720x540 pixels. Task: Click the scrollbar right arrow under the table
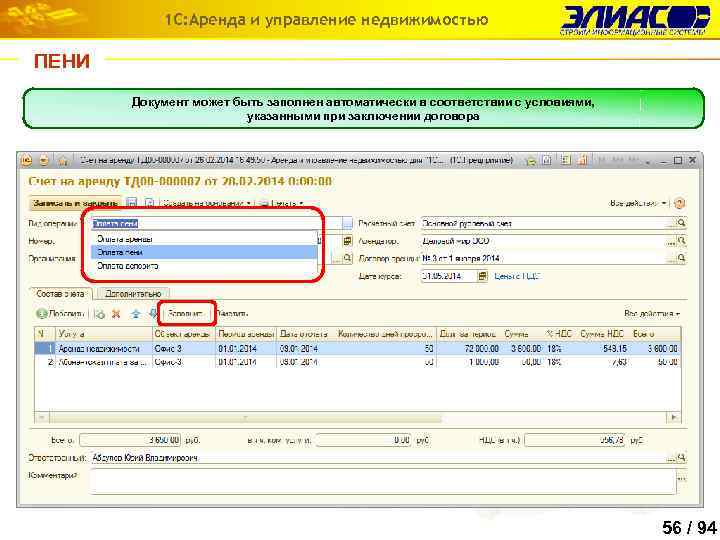point(674,417)
